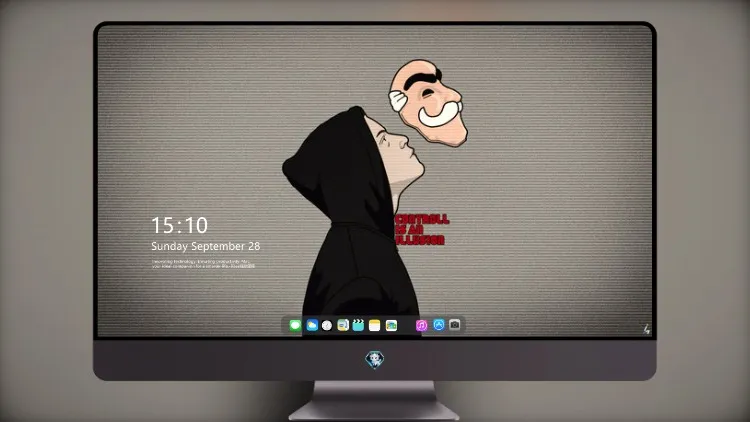Click the floating mustache mask on wallpaper
Image resolution: width=750 pixels, height=422 pixels.
428,102
